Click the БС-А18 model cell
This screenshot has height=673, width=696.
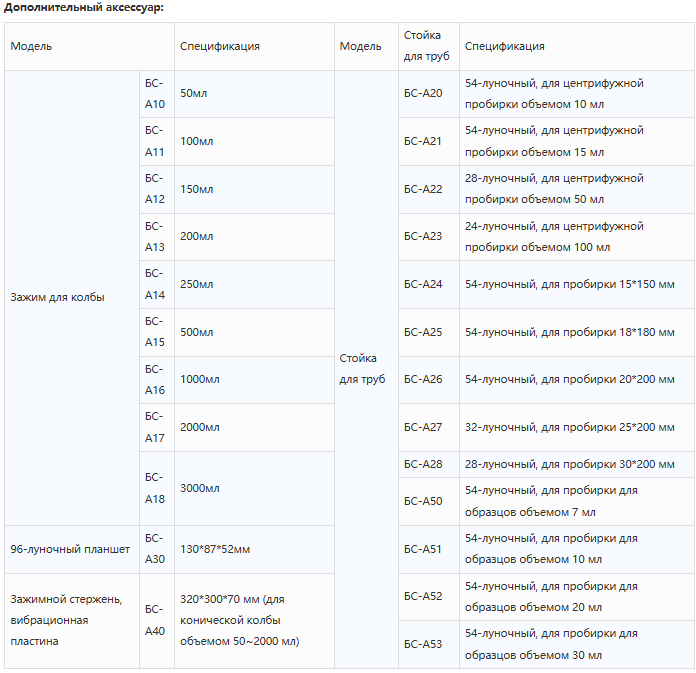[x=157, y=488]
